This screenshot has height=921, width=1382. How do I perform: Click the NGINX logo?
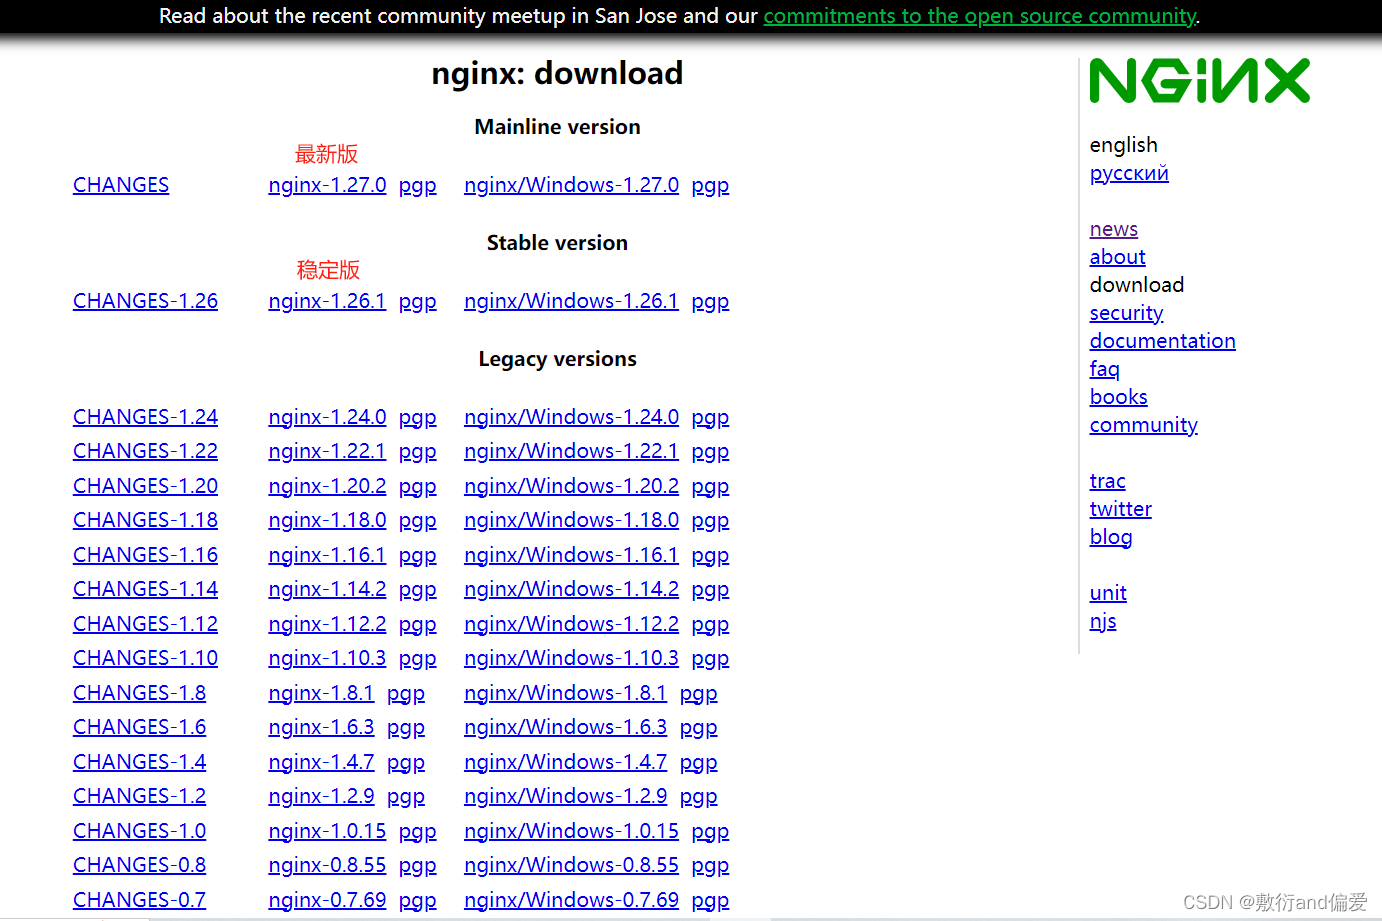point(1199,81)
